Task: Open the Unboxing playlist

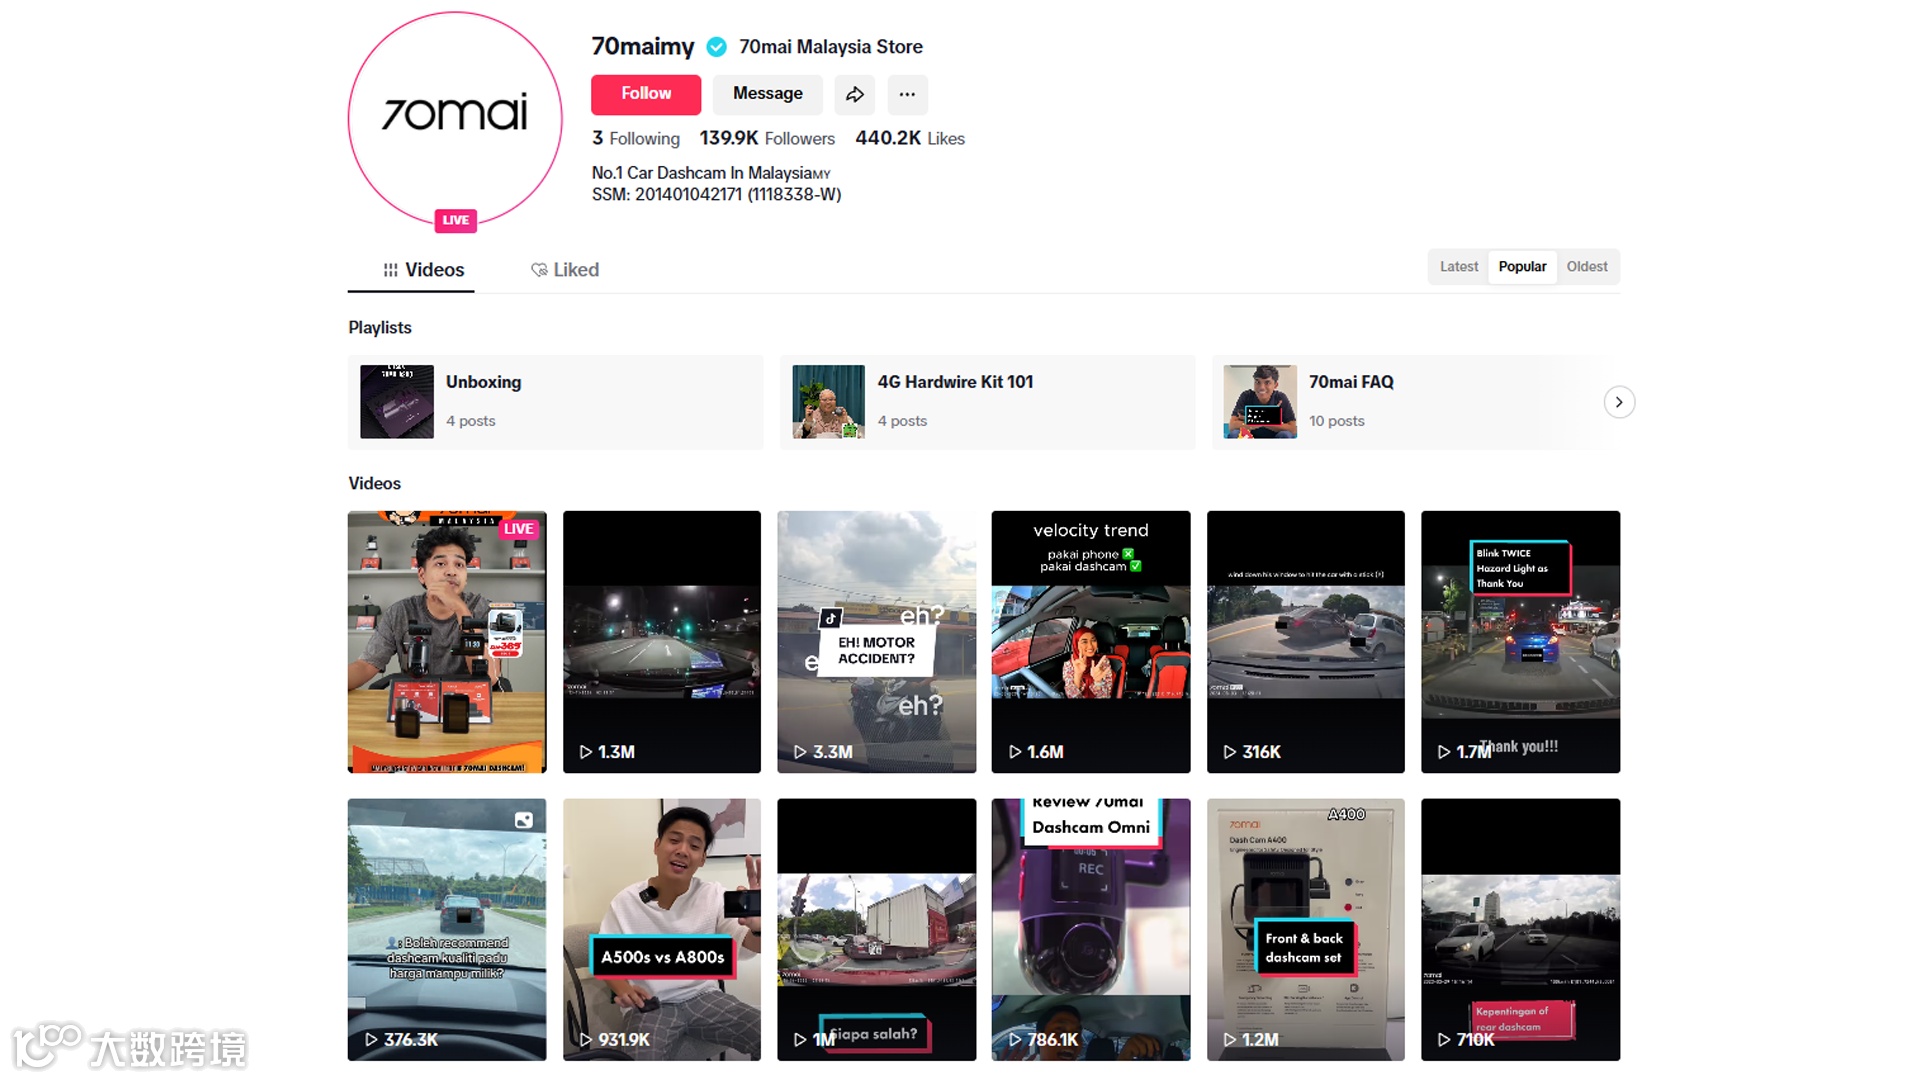Action: pyautogui.click(x=555, y=402)
